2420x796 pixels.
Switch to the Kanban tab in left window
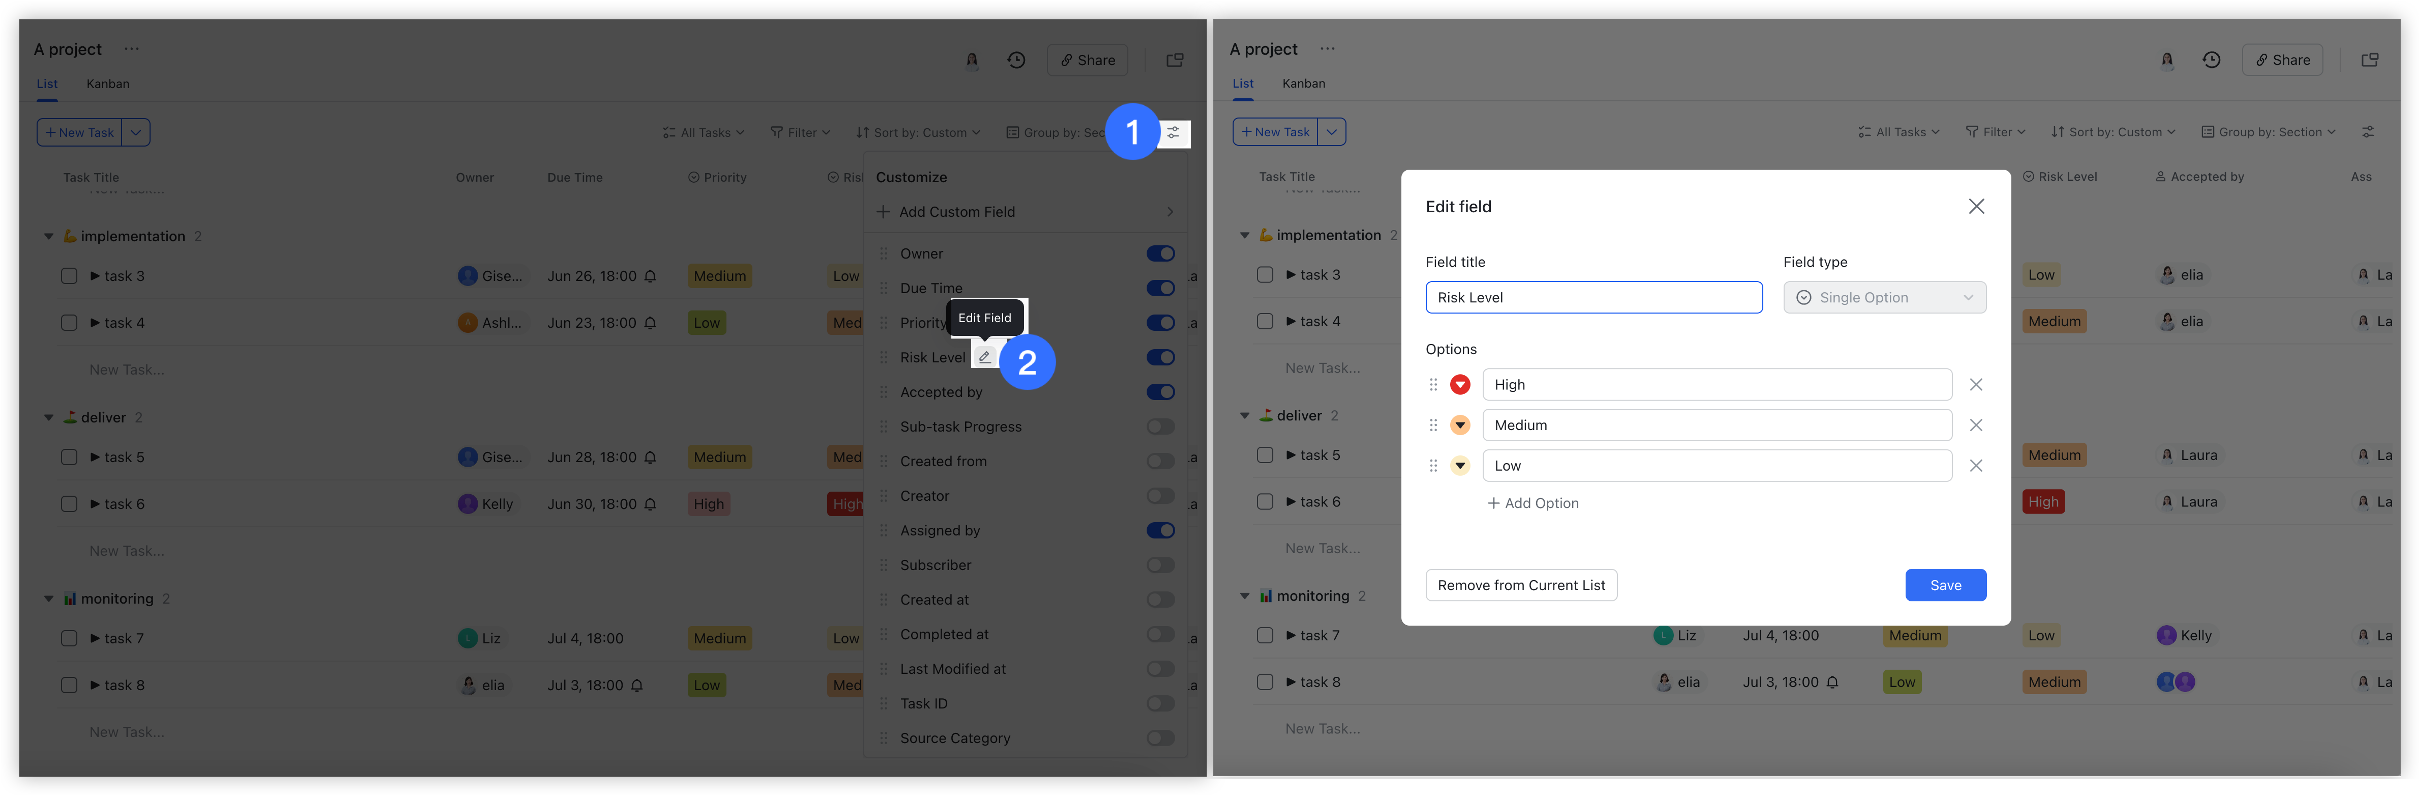pyautogui.click(x=108, y=84)
